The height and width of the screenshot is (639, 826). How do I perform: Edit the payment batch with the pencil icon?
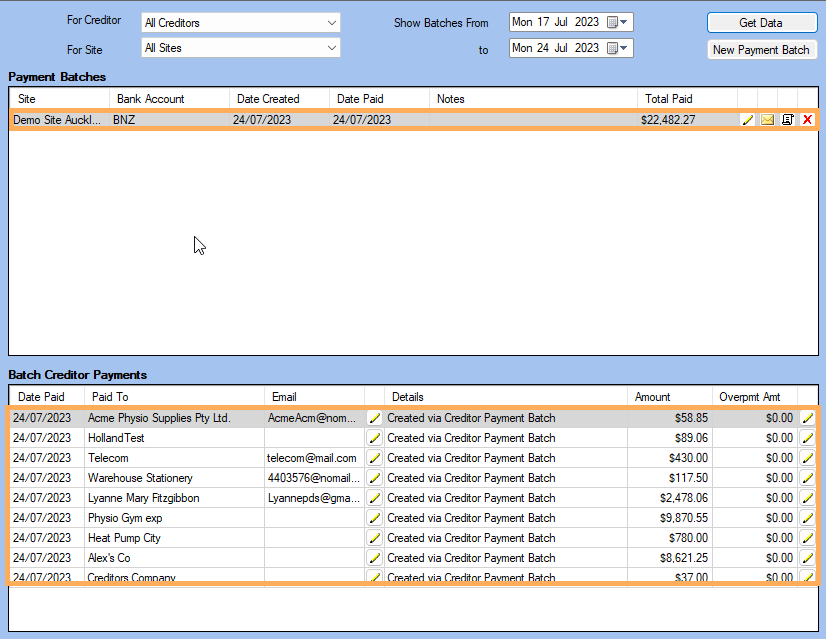tap(747, 119)
